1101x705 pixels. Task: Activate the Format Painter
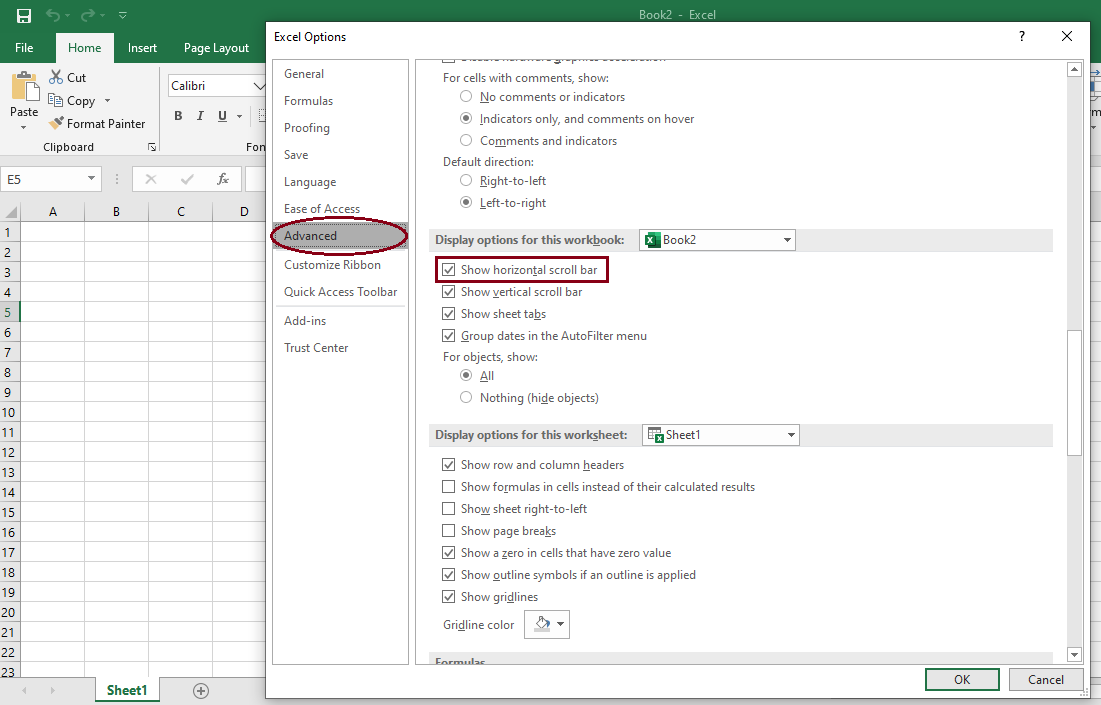pyautogui.click(x=97, y=123)
